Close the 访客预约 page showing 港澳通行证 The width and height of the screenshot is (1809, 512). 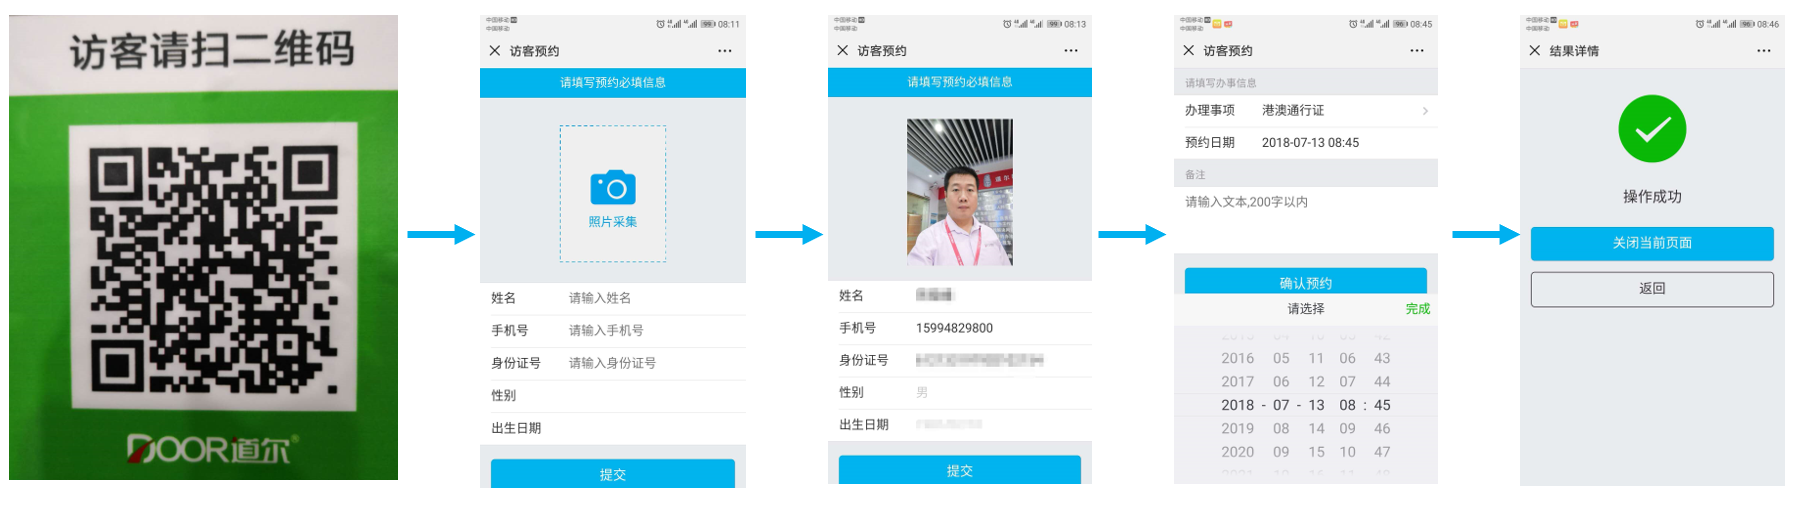(x=1188, y=50)
